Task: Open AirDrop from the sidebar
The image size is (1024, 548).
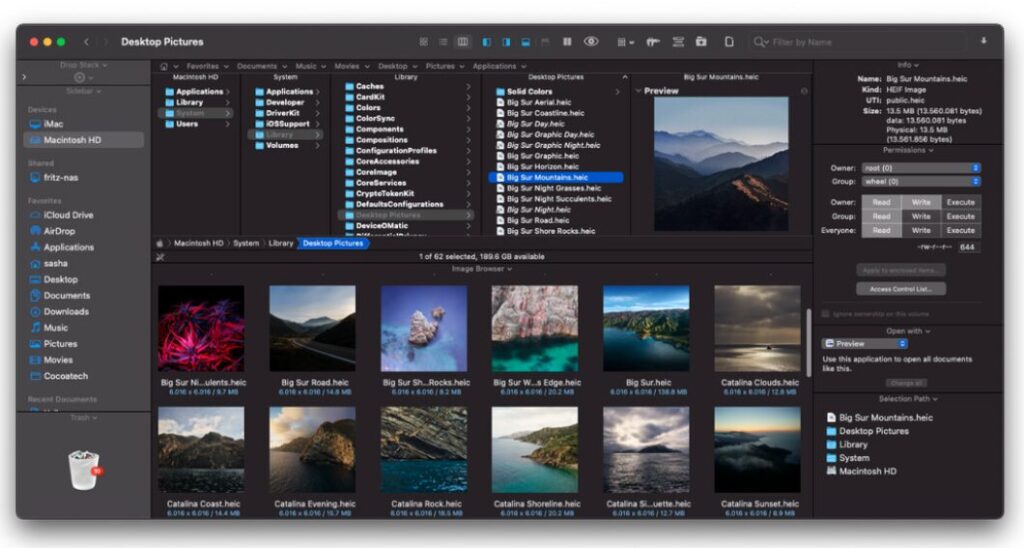Action: click(x=58, y=231)
